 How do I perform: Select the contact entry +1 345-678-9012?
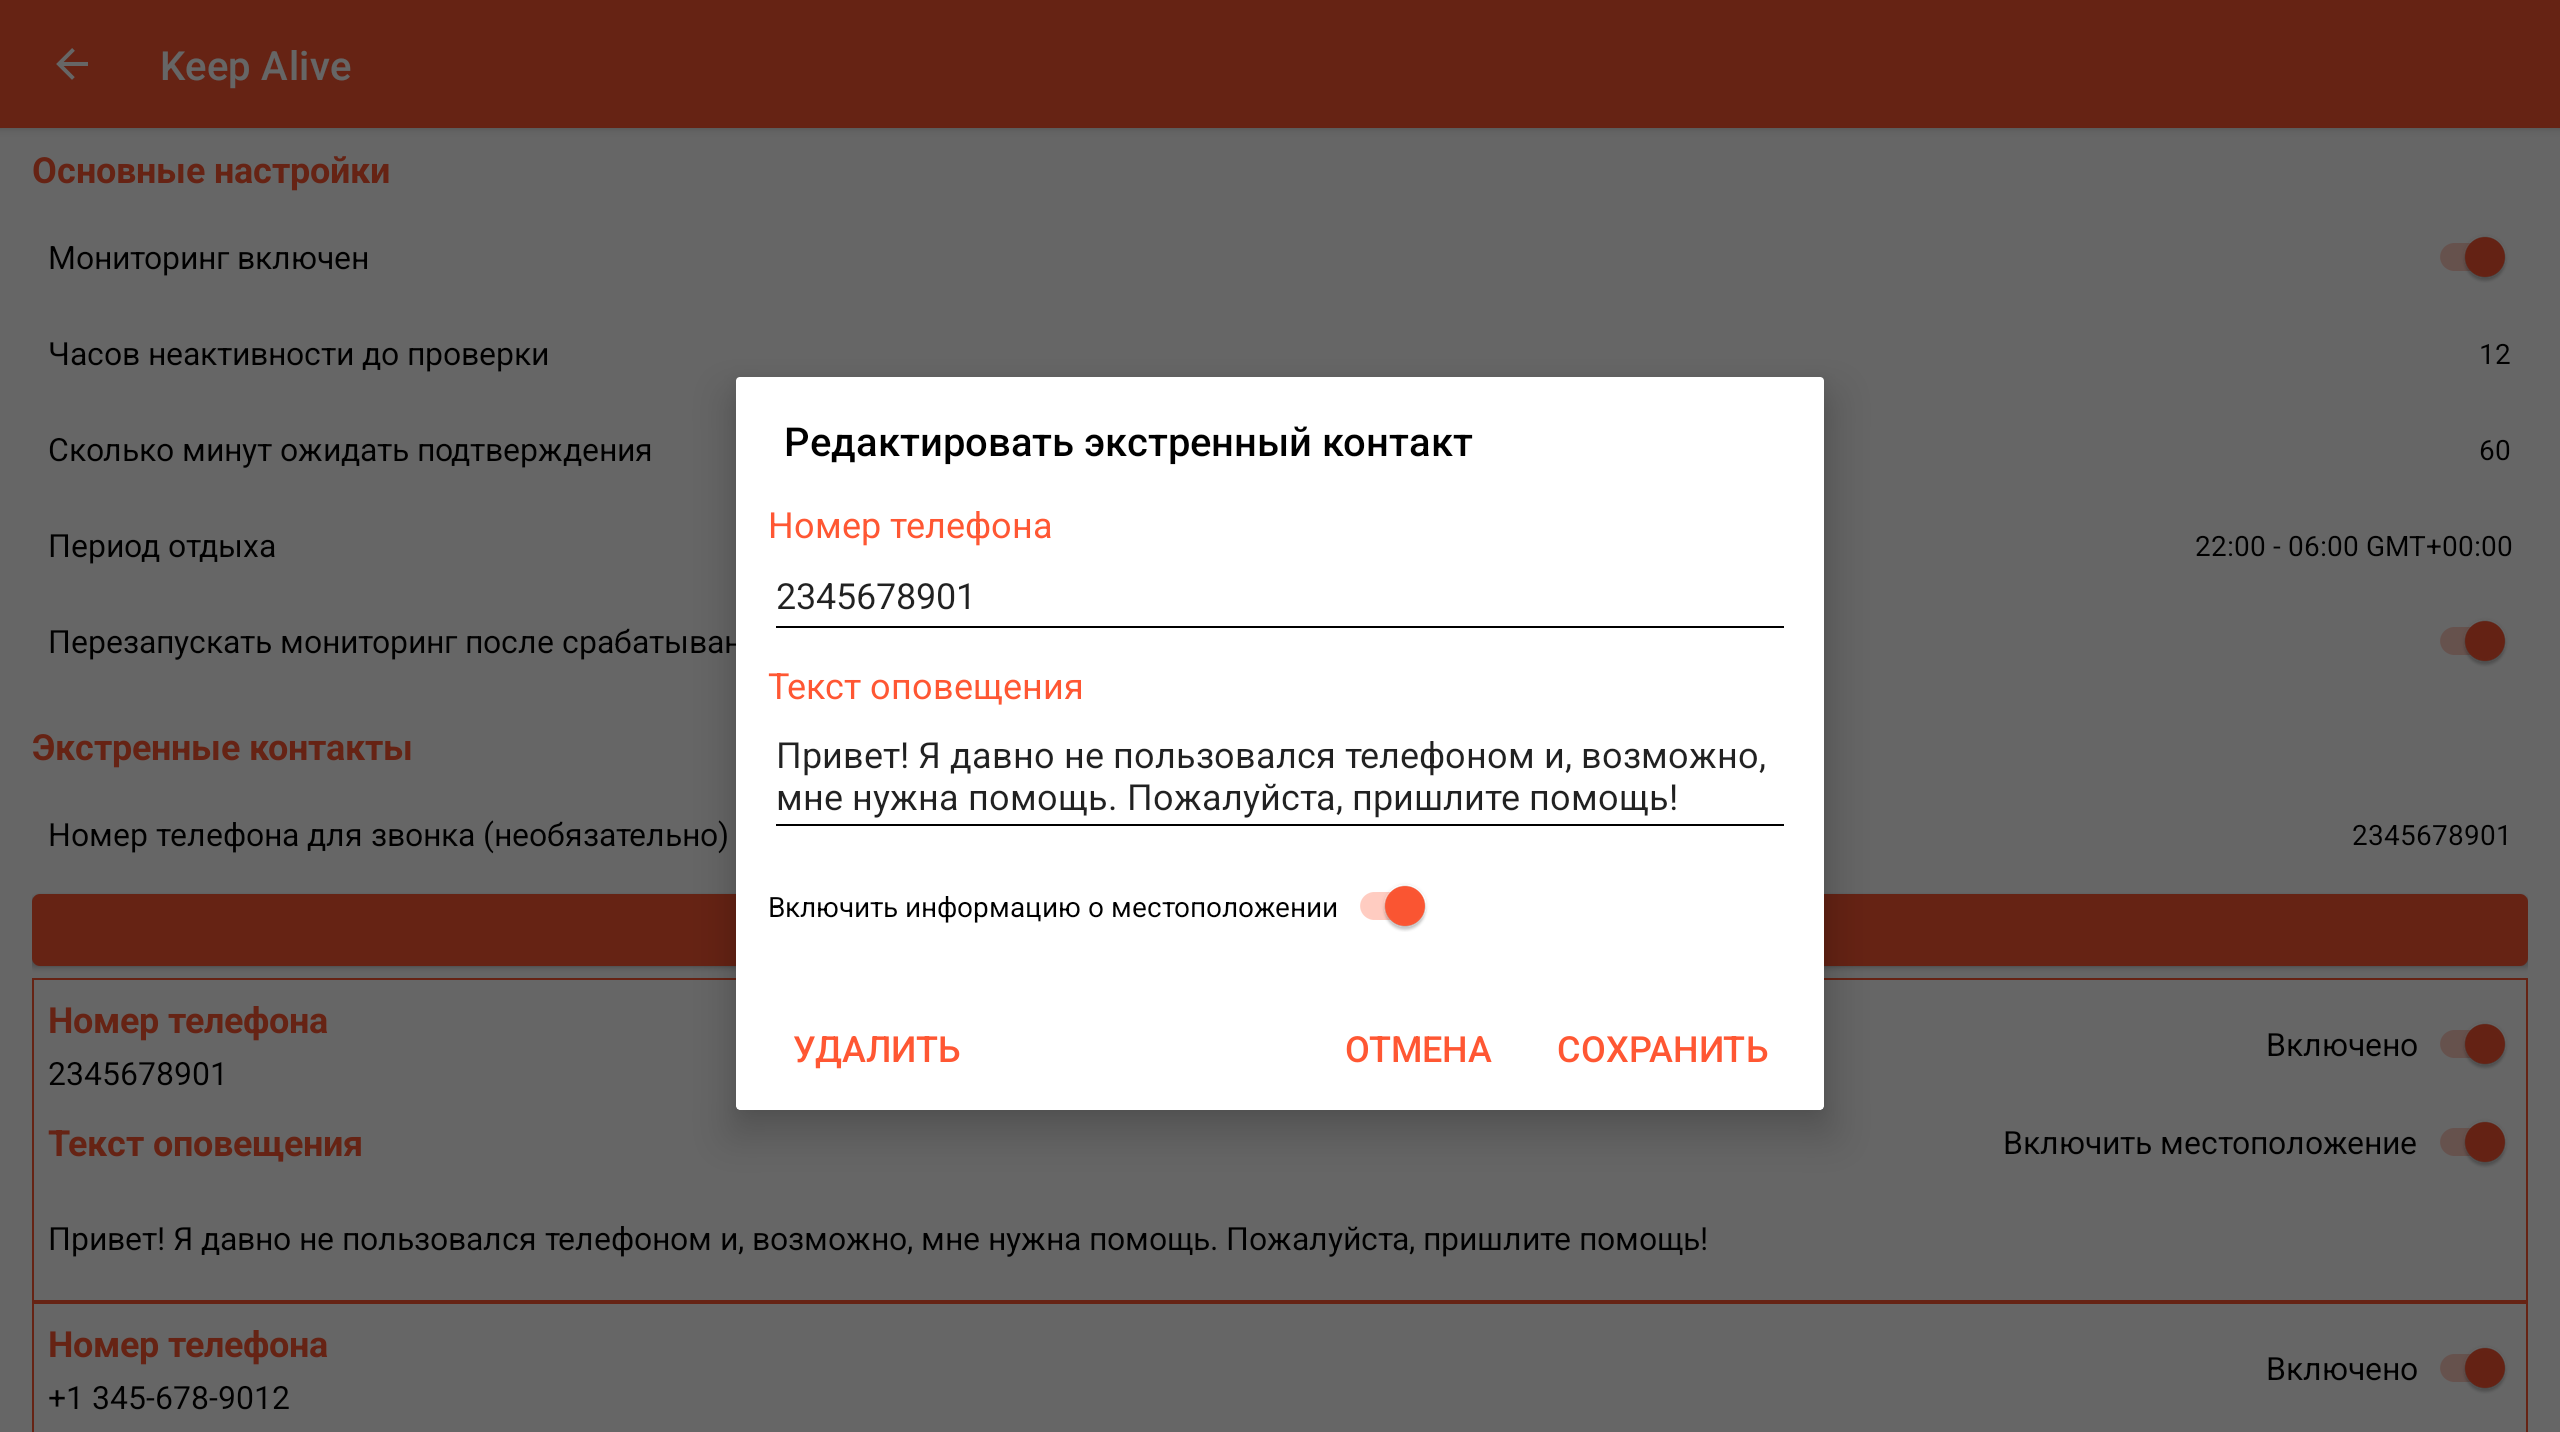coord(170,1397)
